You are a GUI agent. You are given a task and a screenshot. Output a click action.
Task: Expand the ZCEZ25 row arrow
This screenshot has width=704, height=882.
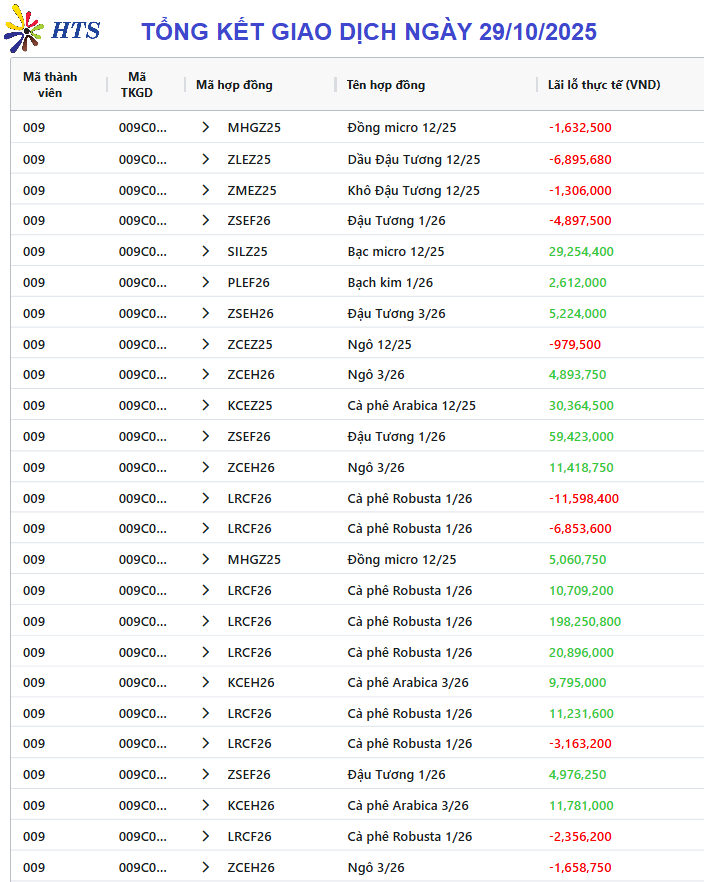point(206,344)
